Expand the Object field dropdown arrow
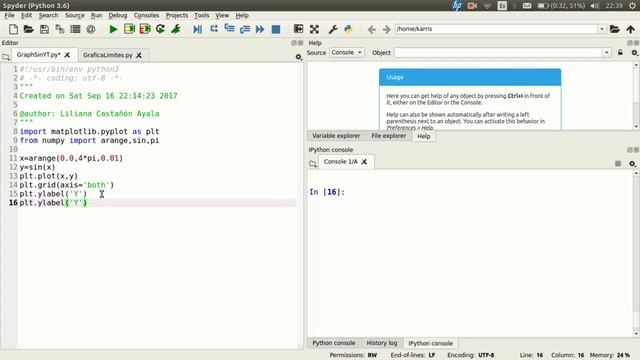Screen dimensions: 640x360 click(607, 53)
